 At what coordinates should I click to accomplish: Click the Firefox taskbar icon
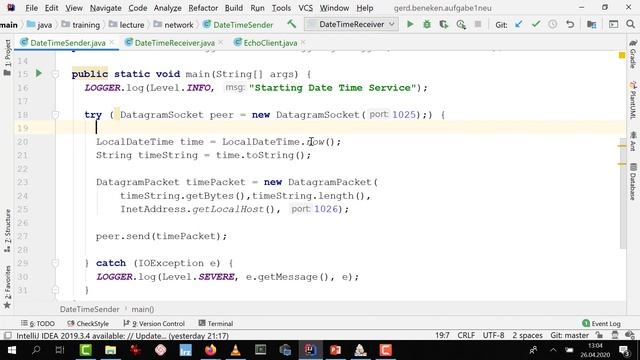[x=211, y=350]
